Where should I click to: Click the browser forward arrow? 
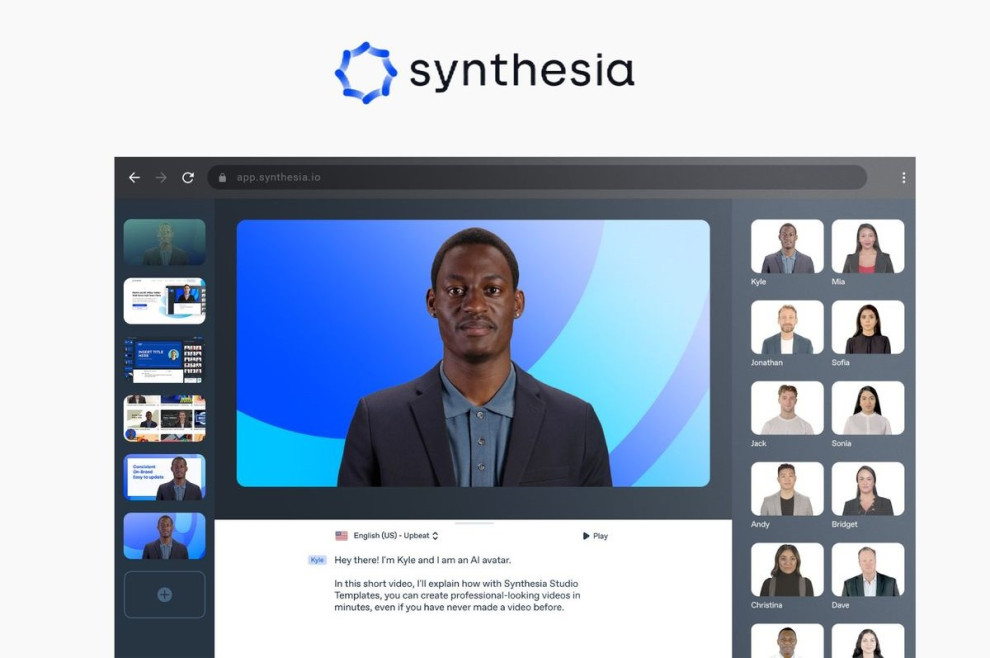(161, 177)
